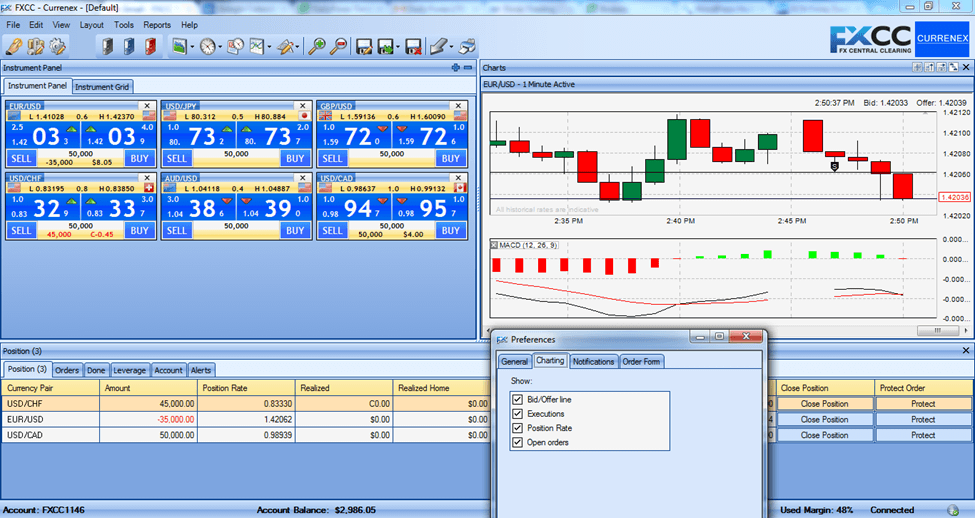
Task: Zoom out with the red minus magnifier
Action: pyautogui.click(x=339, y=46)
